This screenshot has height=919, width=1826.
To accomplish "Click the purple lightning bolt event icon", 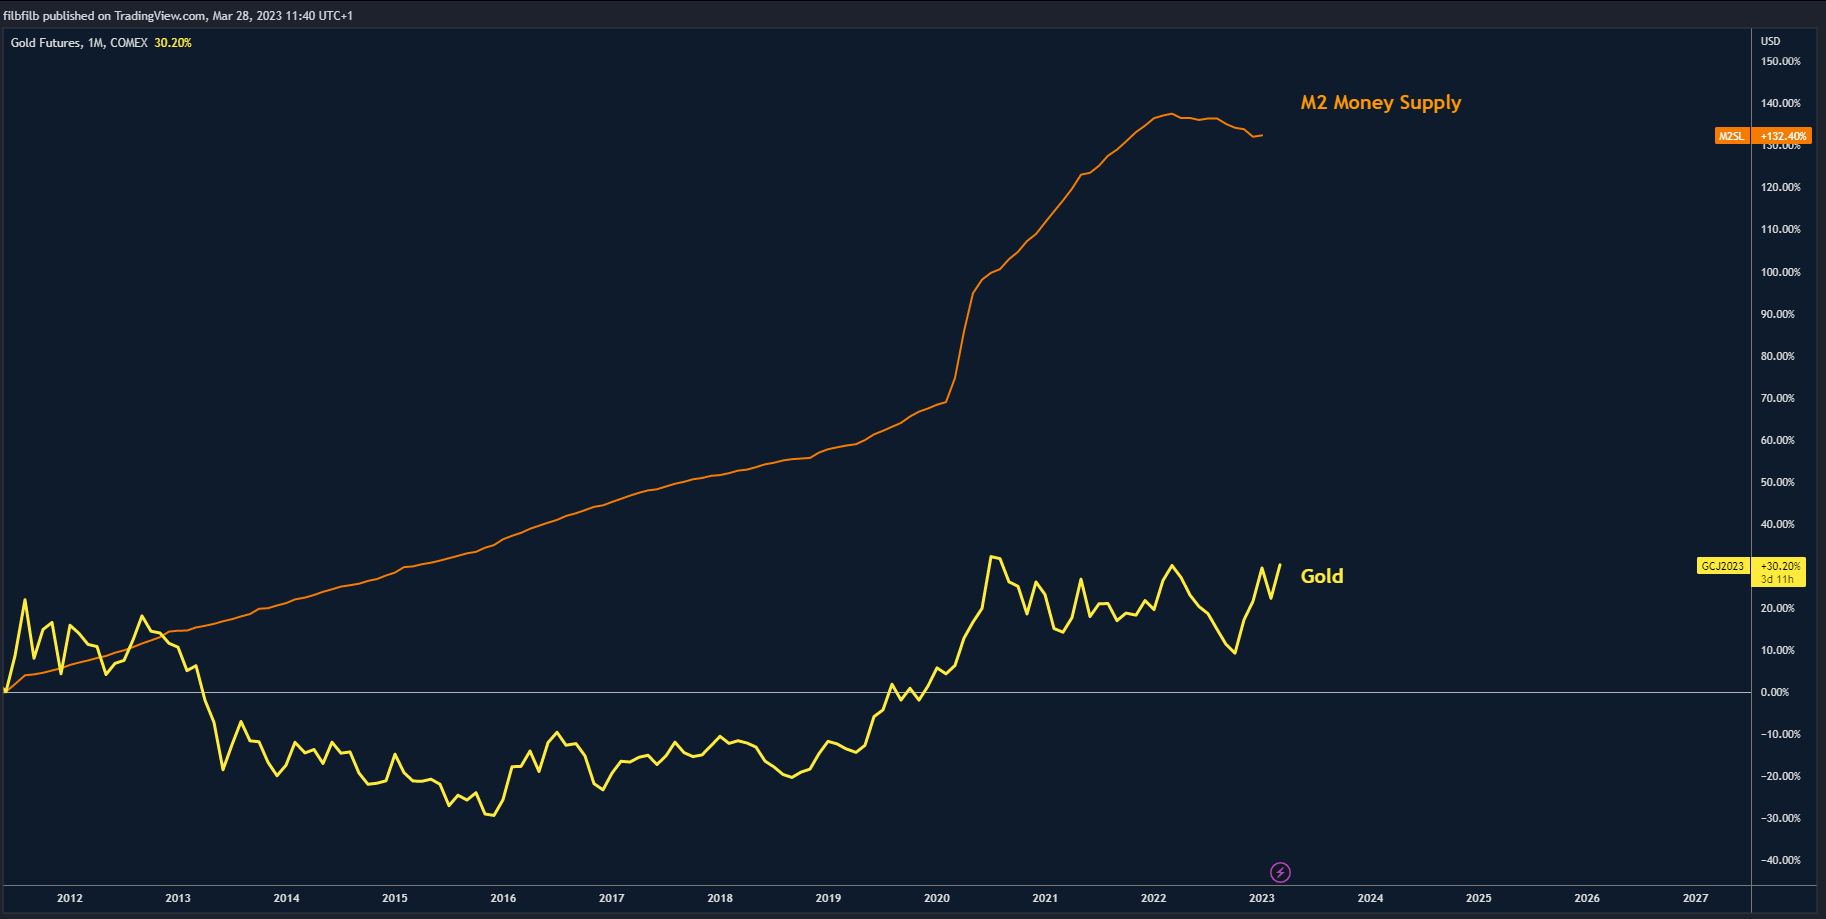I will point(1280,872).
